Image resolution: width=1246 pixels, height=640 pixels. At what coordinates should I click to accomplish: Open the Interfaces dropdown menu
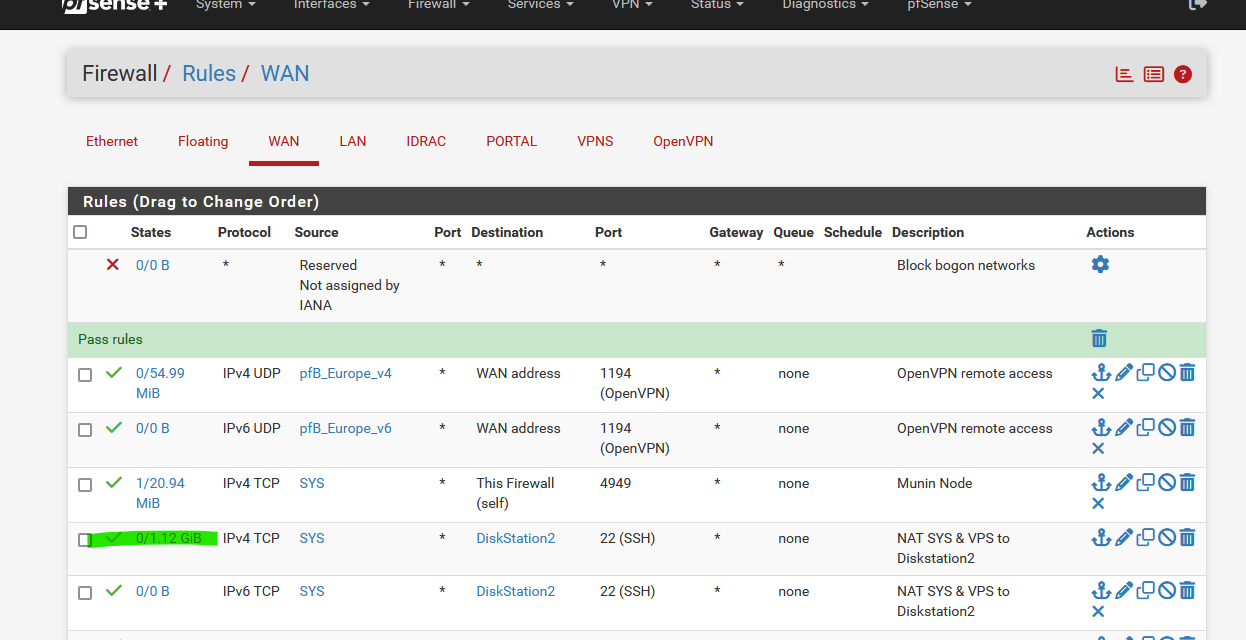tap(332, 5)
